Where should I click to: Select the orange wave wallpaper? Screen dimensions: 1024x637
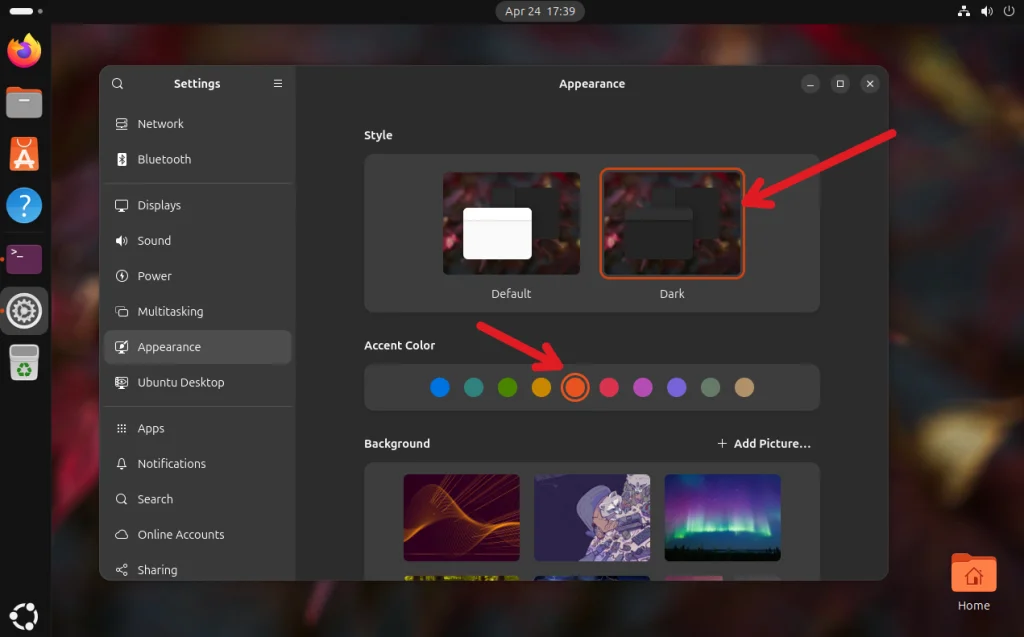pos(462,517)
